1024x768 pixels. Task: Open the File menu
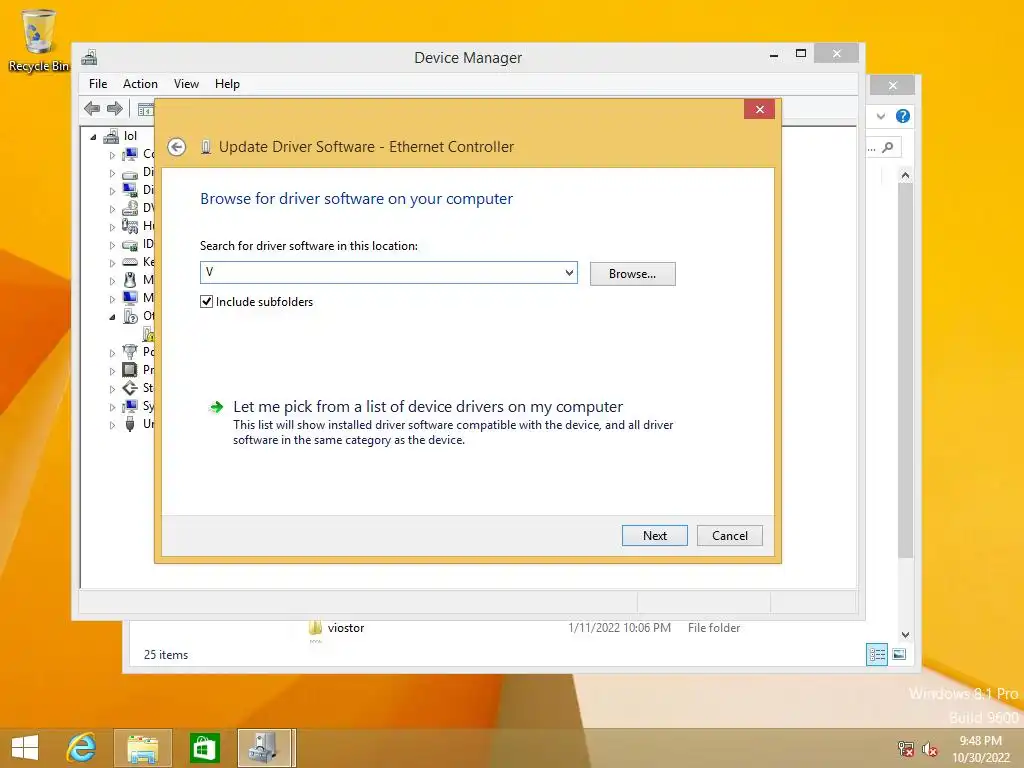(98, 84)
